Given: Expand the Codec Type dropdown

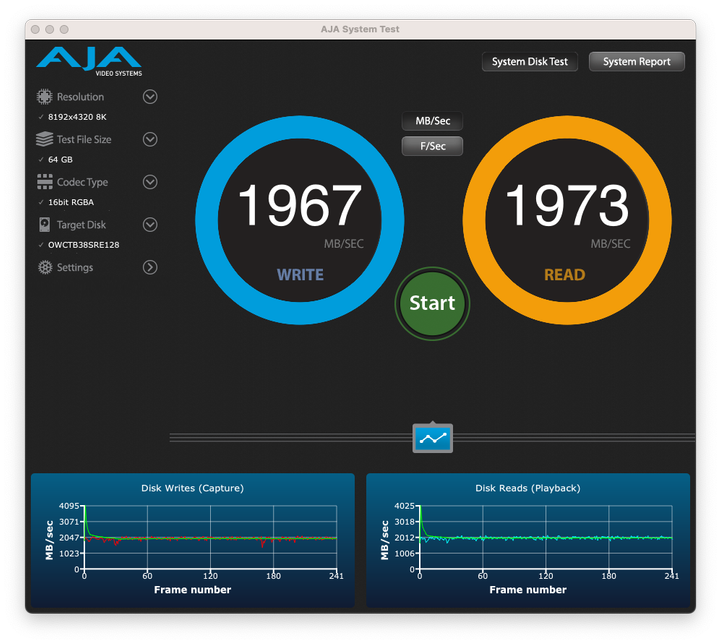Looking at the screenshot, I should click(x=150, y=182).
